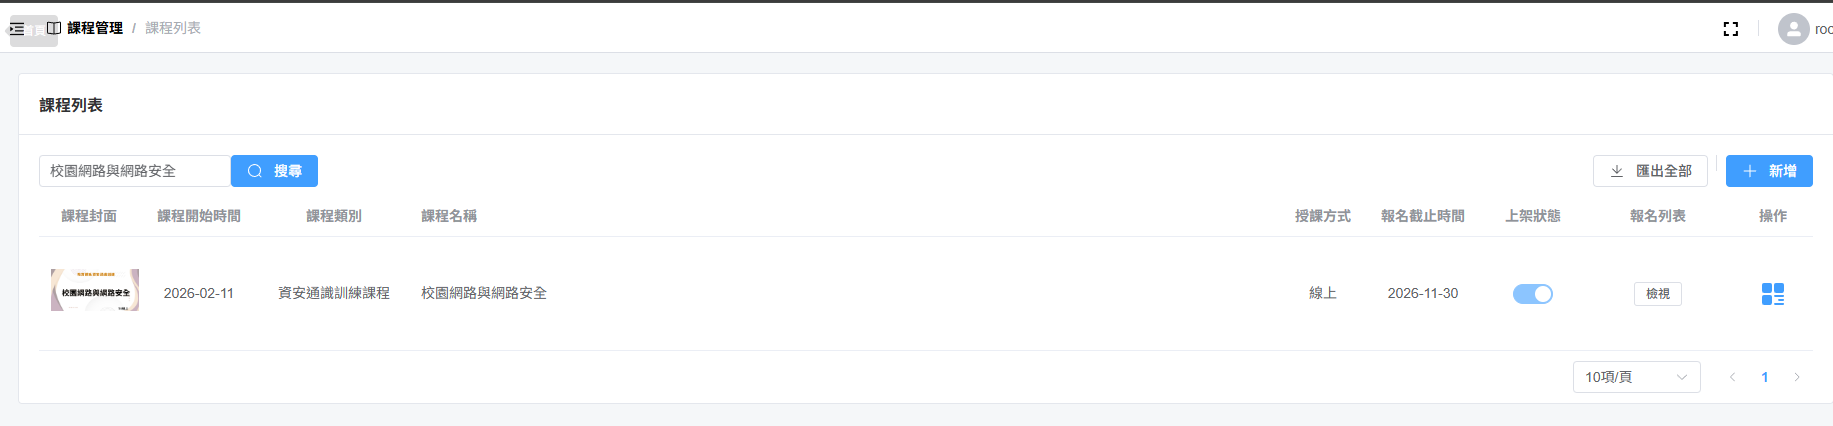Click the magnifier icon in 搜尋 button
1833x426 pixels.
click(255, 171)
